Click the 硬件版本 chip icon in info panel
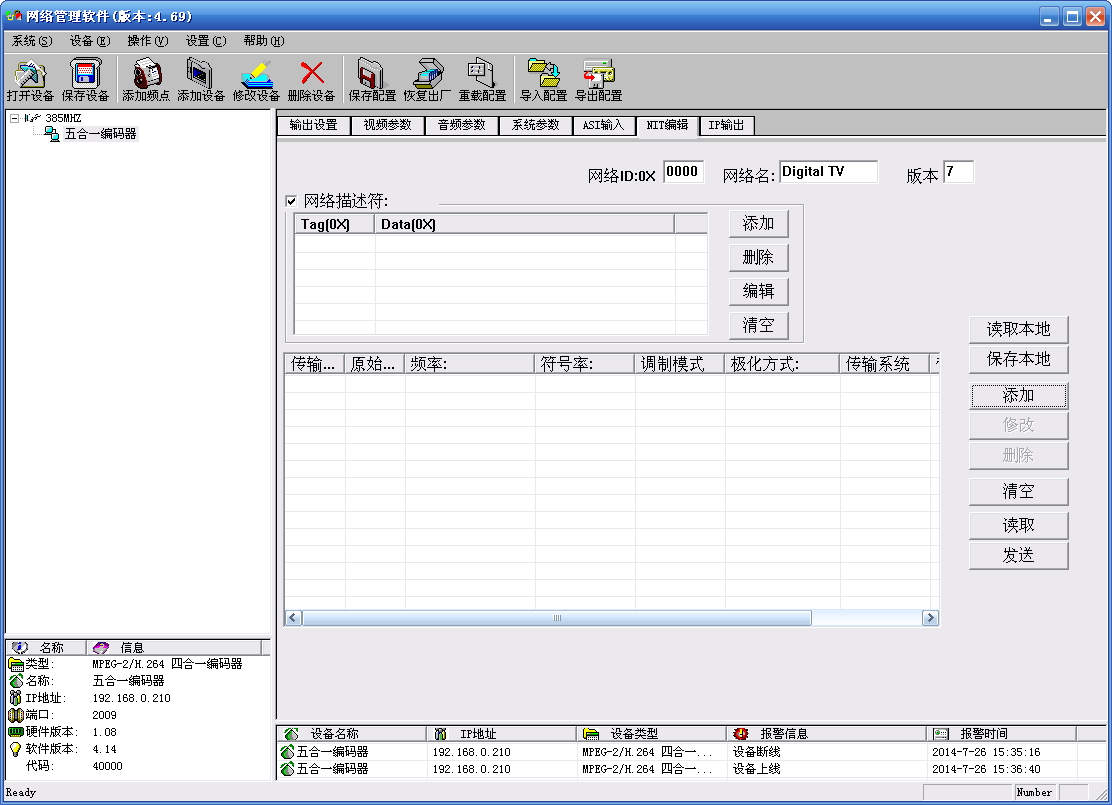Viewport: 1112px width, 805px height. [x=16, y=732]
